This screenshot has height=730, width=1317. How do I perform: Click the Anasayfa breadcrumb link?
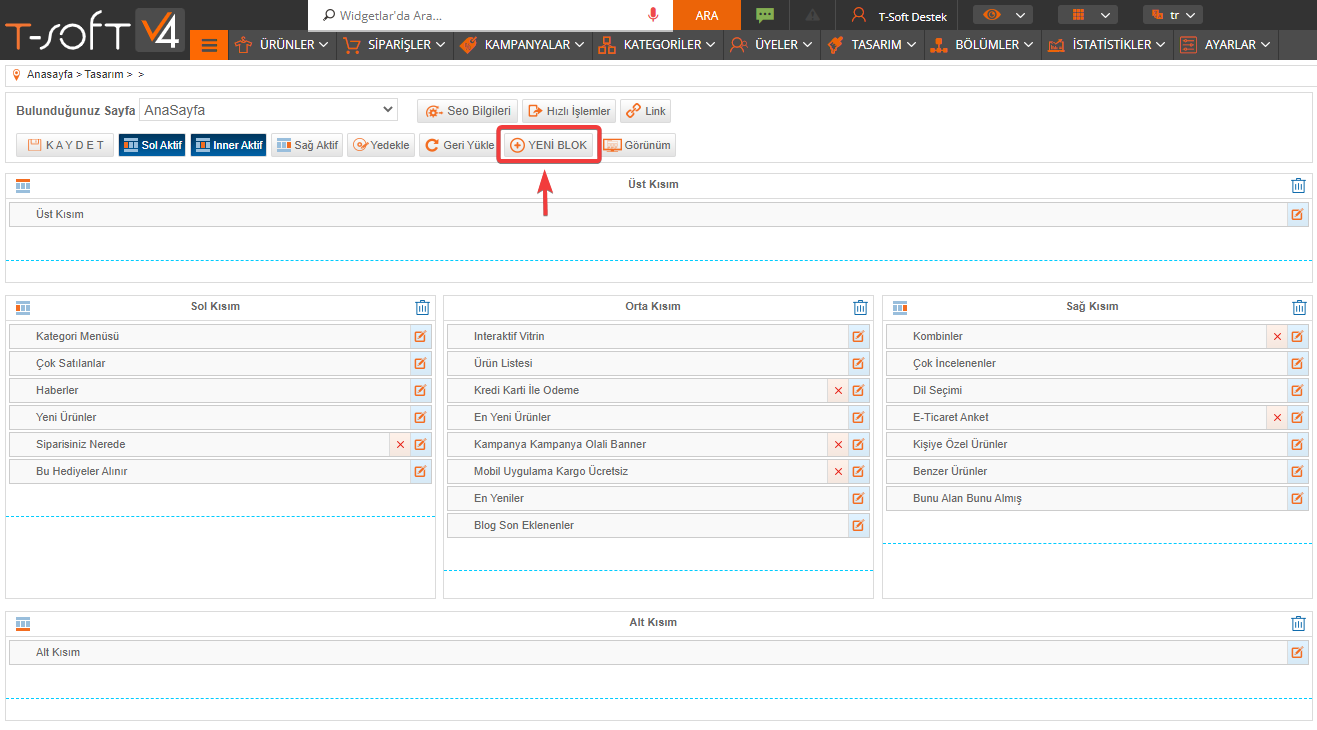[x=50, y=75]
